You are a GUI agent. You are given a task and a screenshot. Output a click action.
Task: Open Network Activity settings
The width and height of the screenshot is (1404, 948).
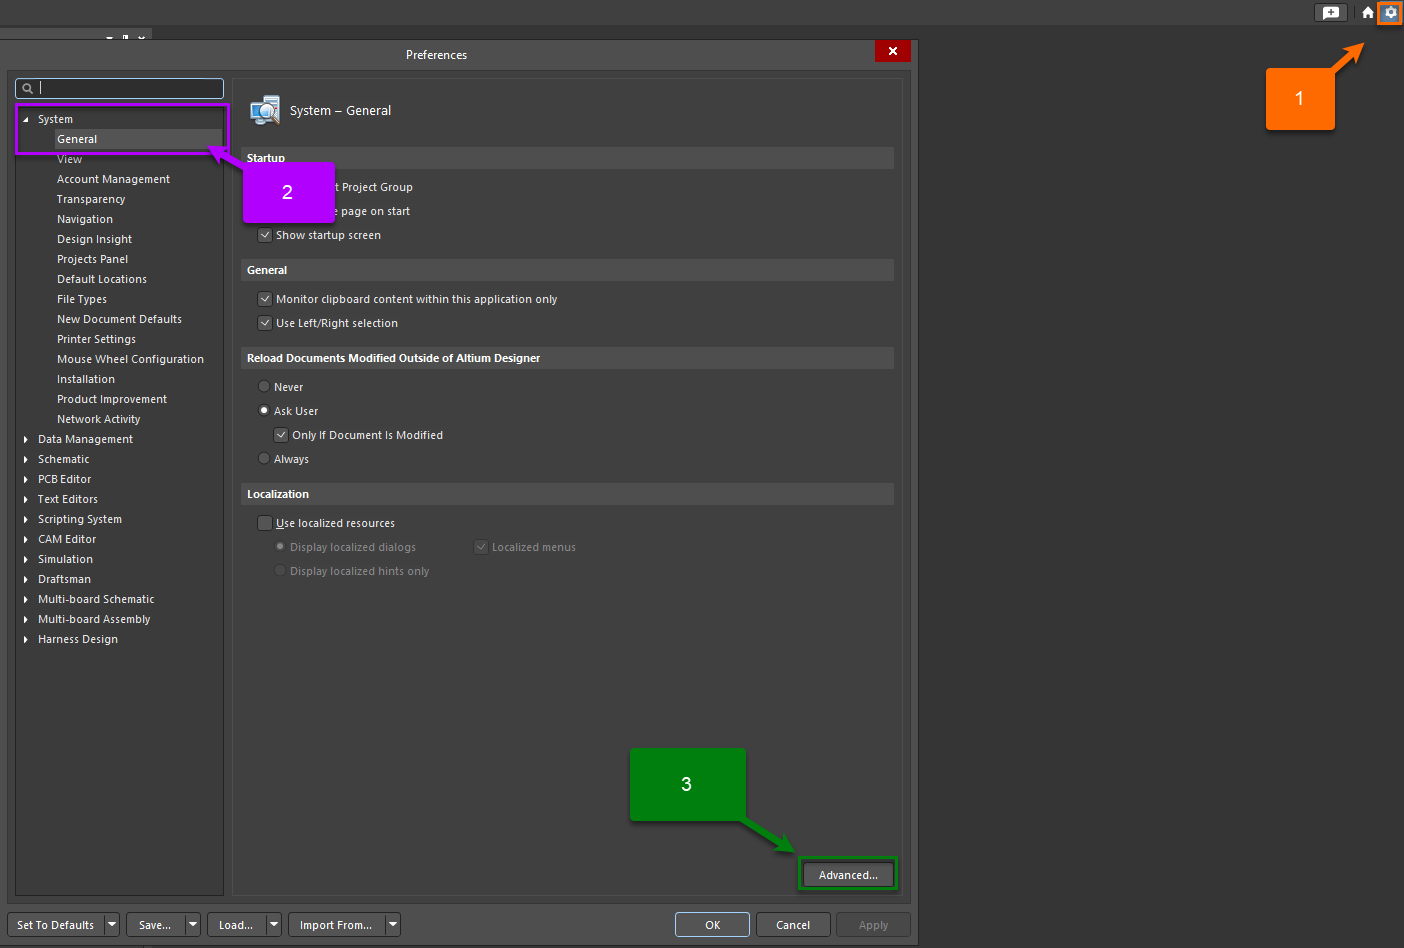tap(98, 420)
